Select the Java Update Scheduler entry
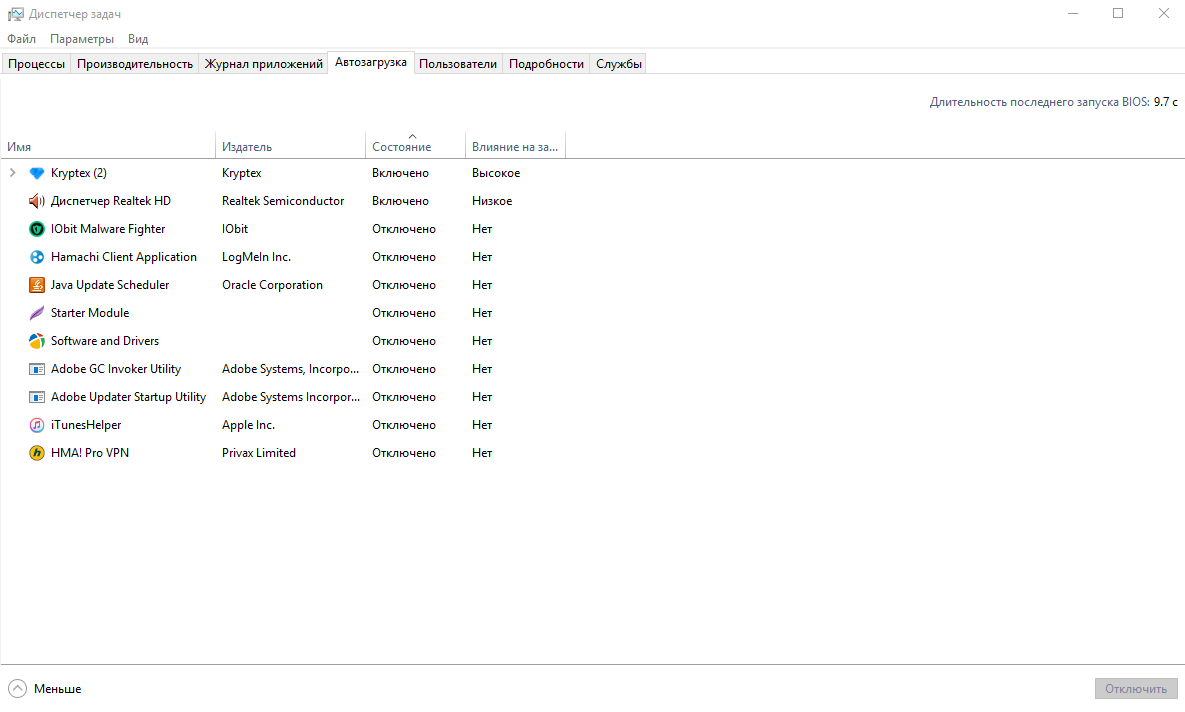The width and height of the screenshot is (1185, 712). click(110, 285)
